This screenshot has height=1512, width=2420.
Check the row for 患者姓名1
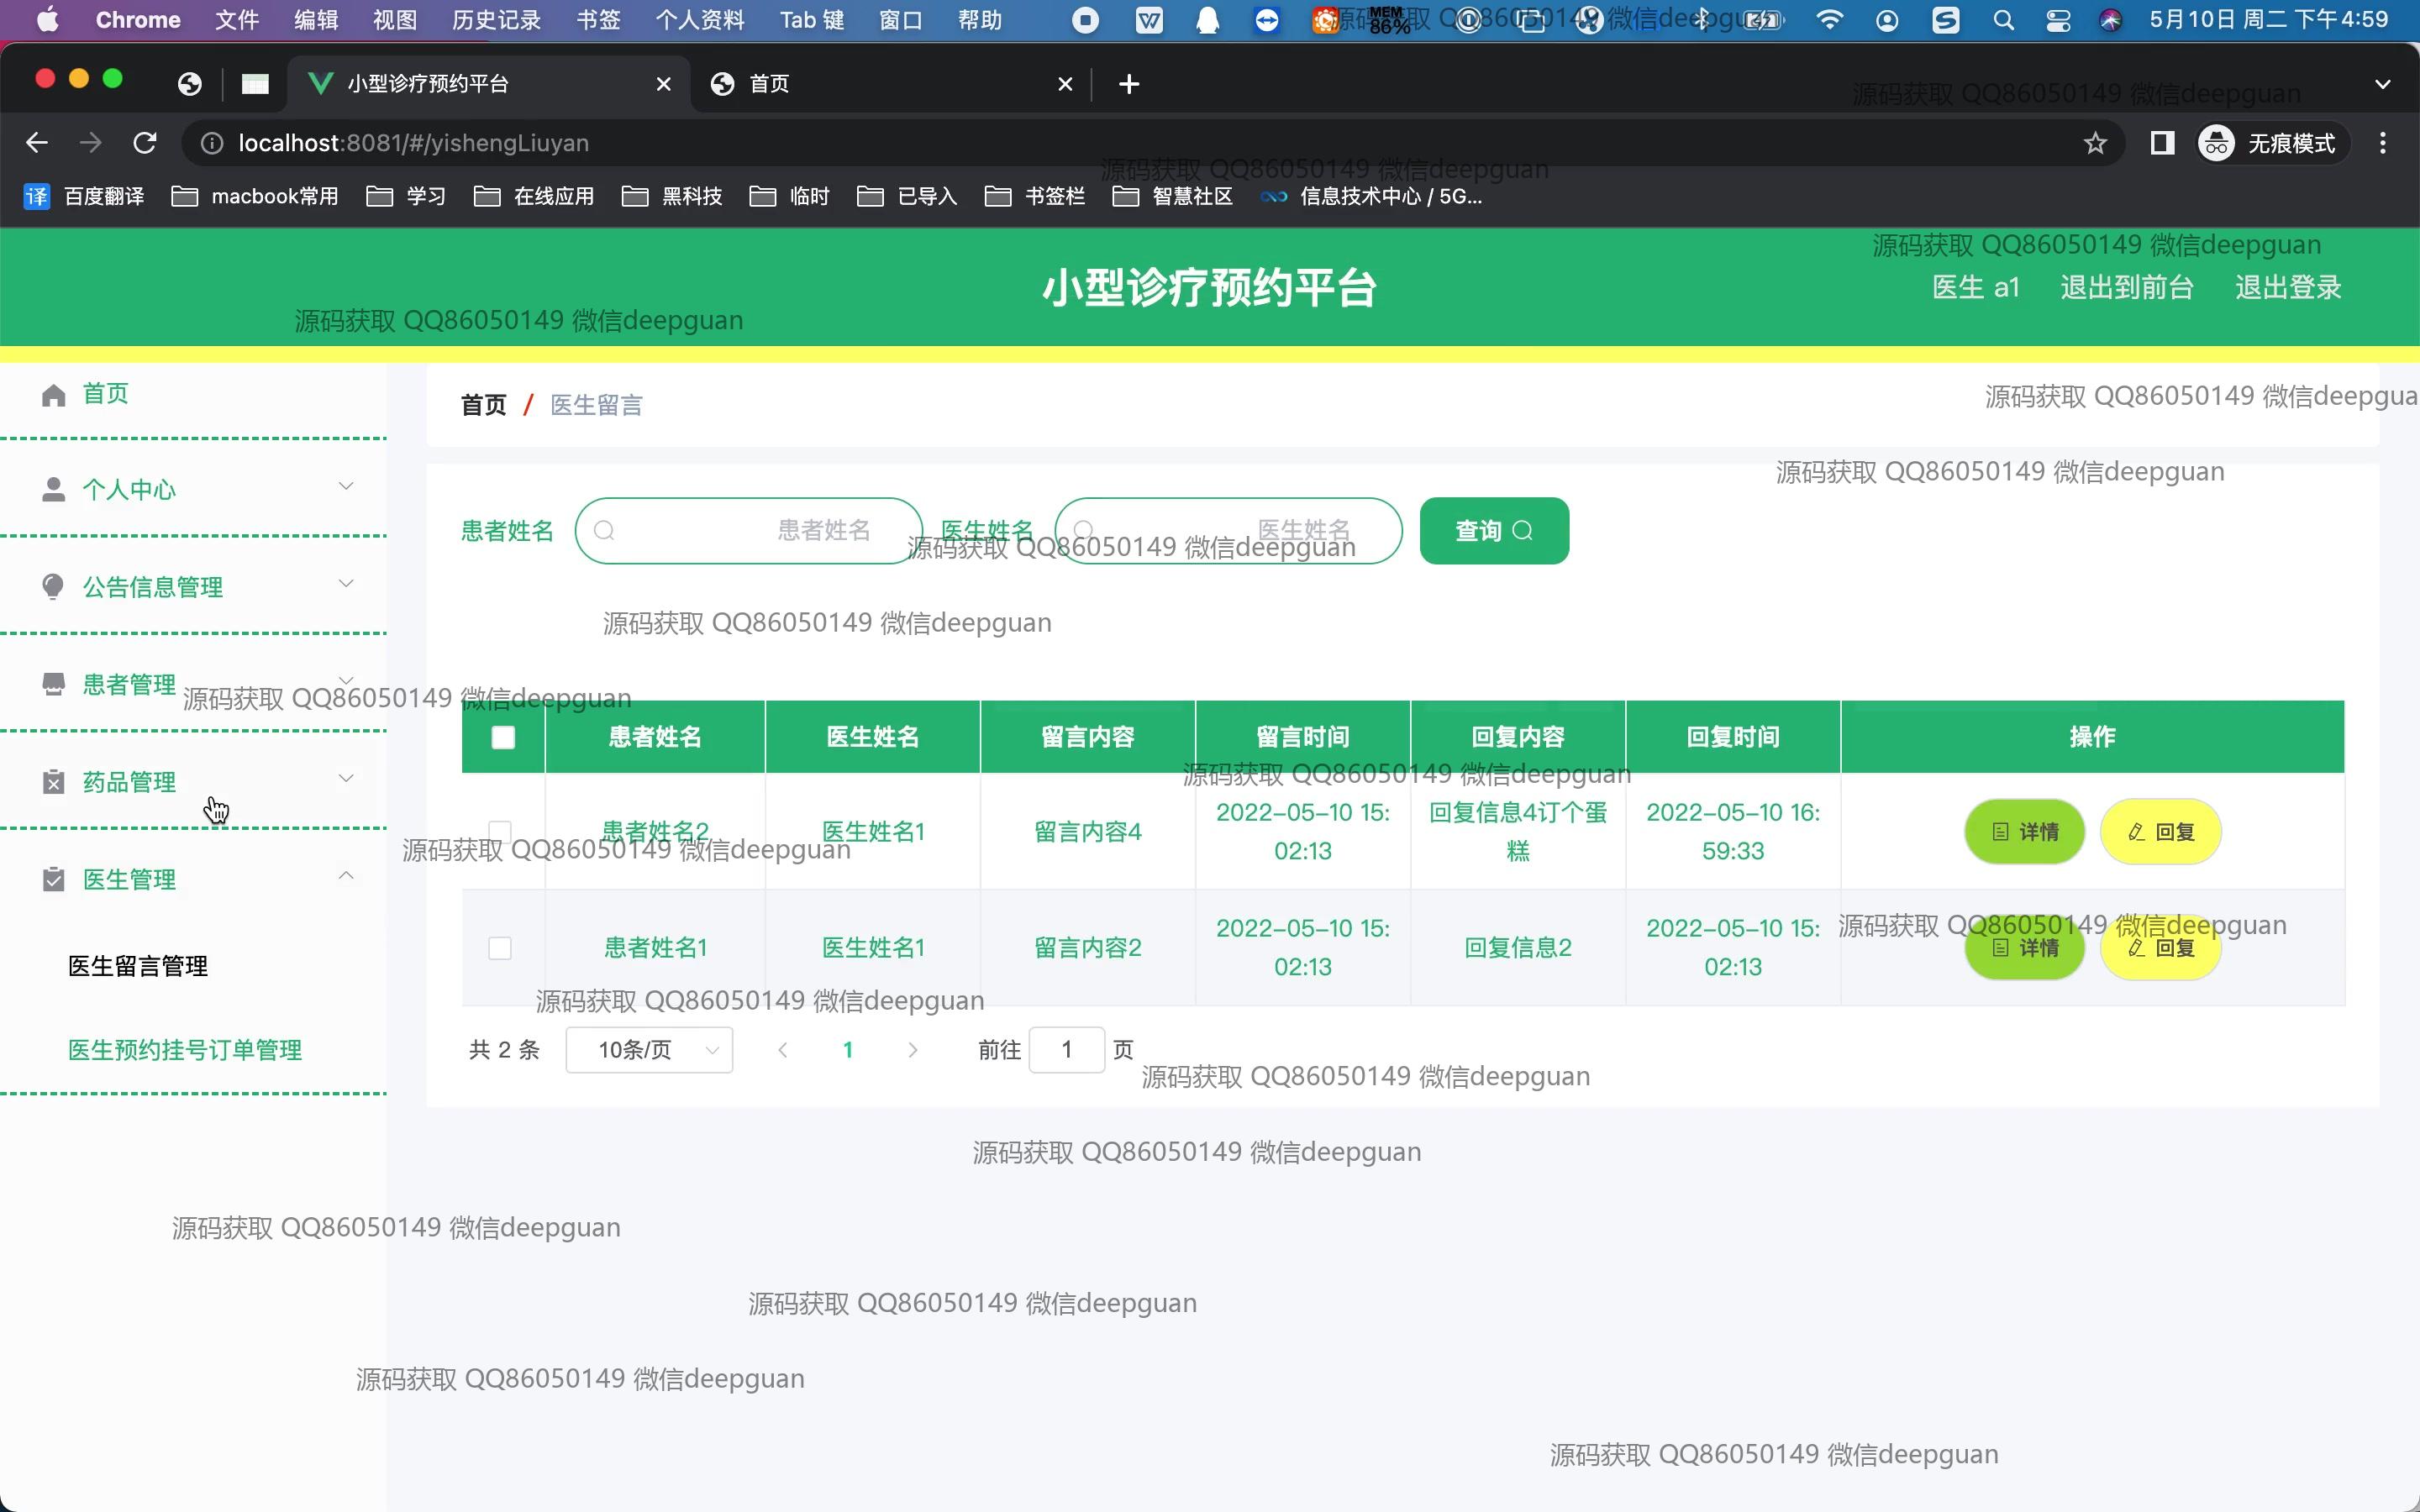(500, 947)
